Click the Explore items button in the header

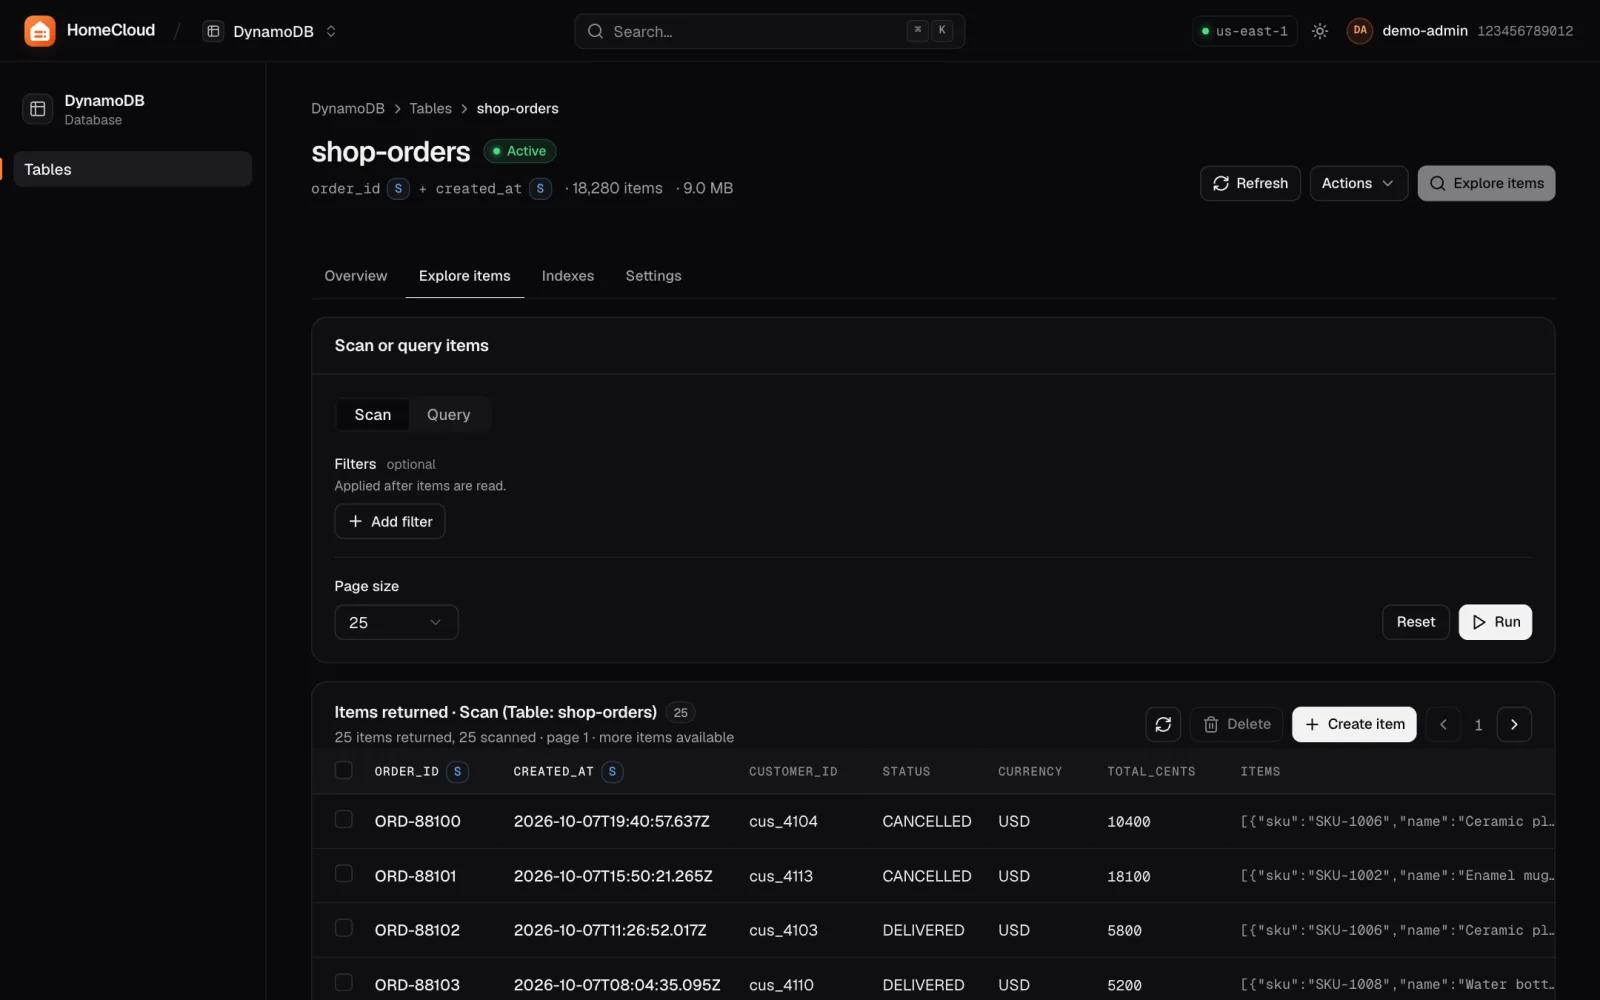point(1486,183)
